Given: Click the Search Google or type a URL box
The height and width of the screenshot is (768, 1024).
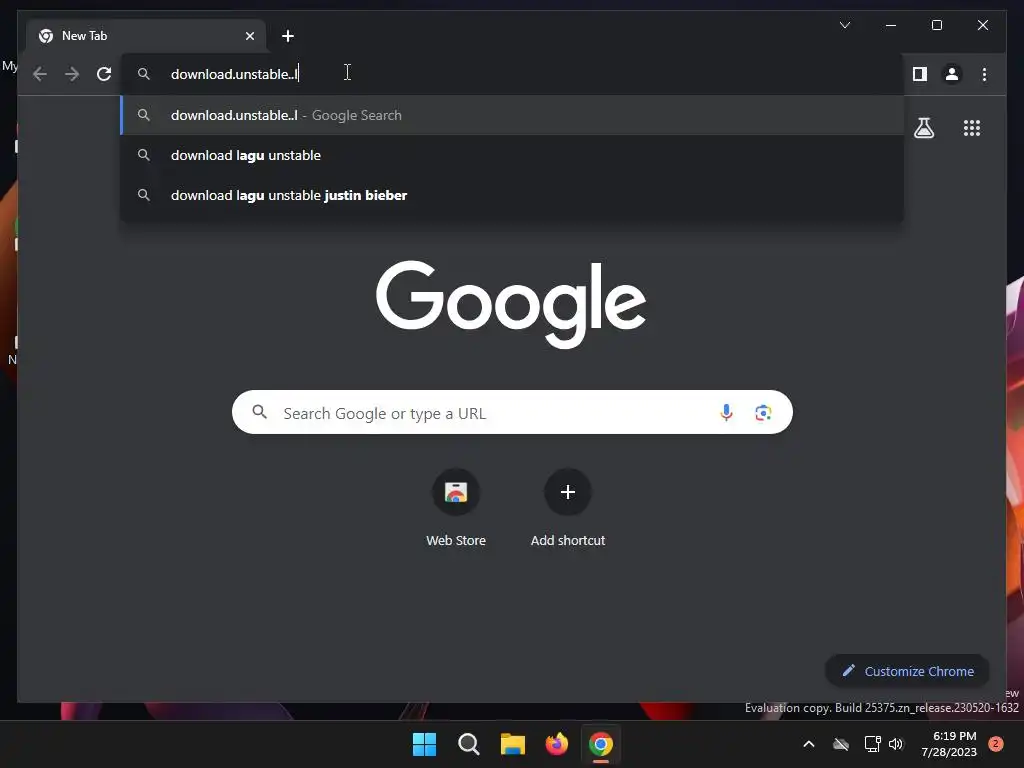Looking at the screenshot, I should coord(512,412).
